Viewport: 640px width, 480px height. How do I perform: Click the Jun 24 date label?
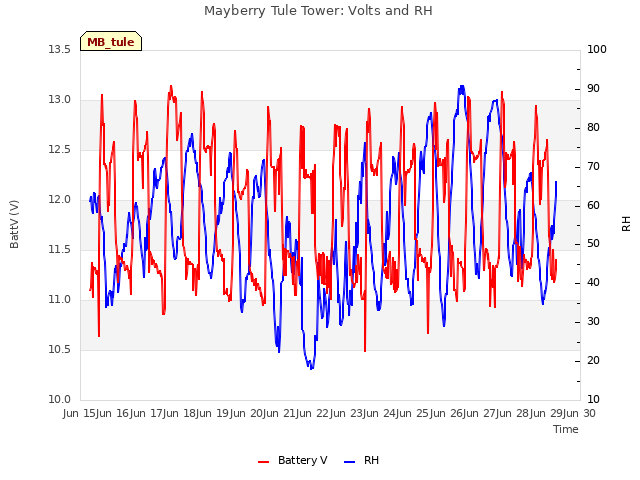[x=379, y=413]
